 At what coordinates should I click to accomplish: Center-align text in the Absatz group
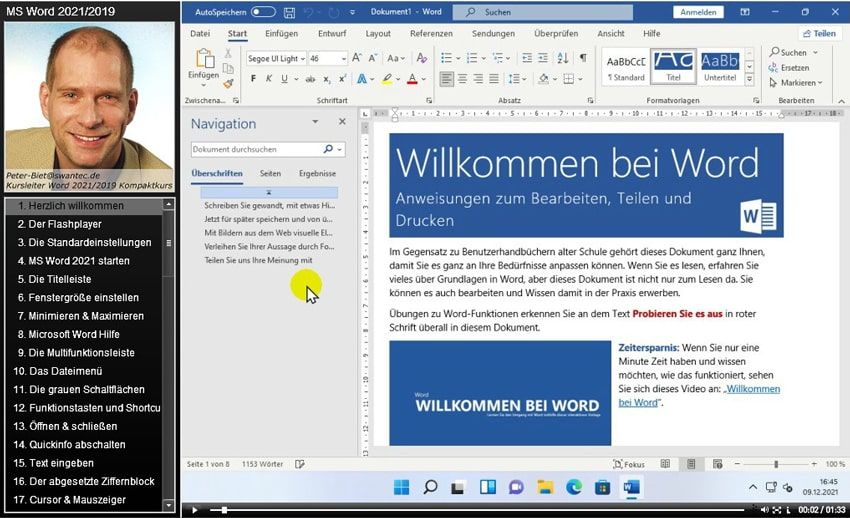point(462,79)
